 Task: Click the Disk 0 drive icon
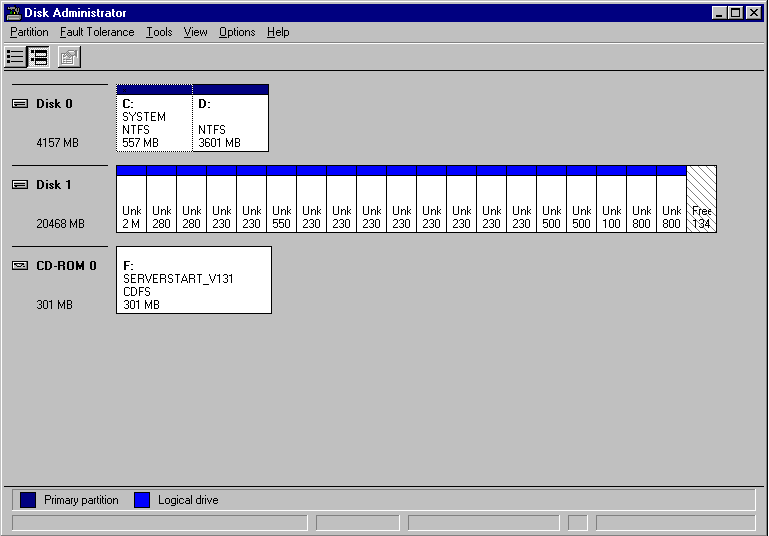click(20, 104)
